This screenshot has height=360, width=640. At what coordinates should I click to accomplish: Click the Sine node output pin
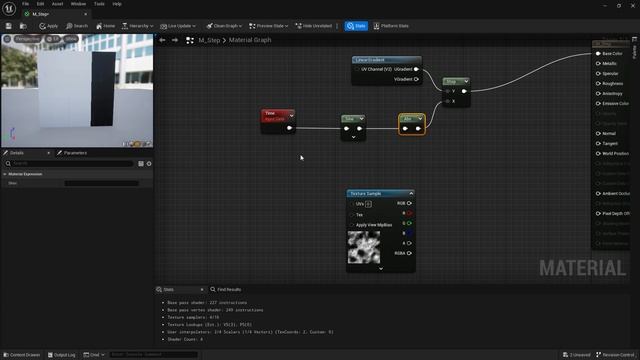coord(360,129)
